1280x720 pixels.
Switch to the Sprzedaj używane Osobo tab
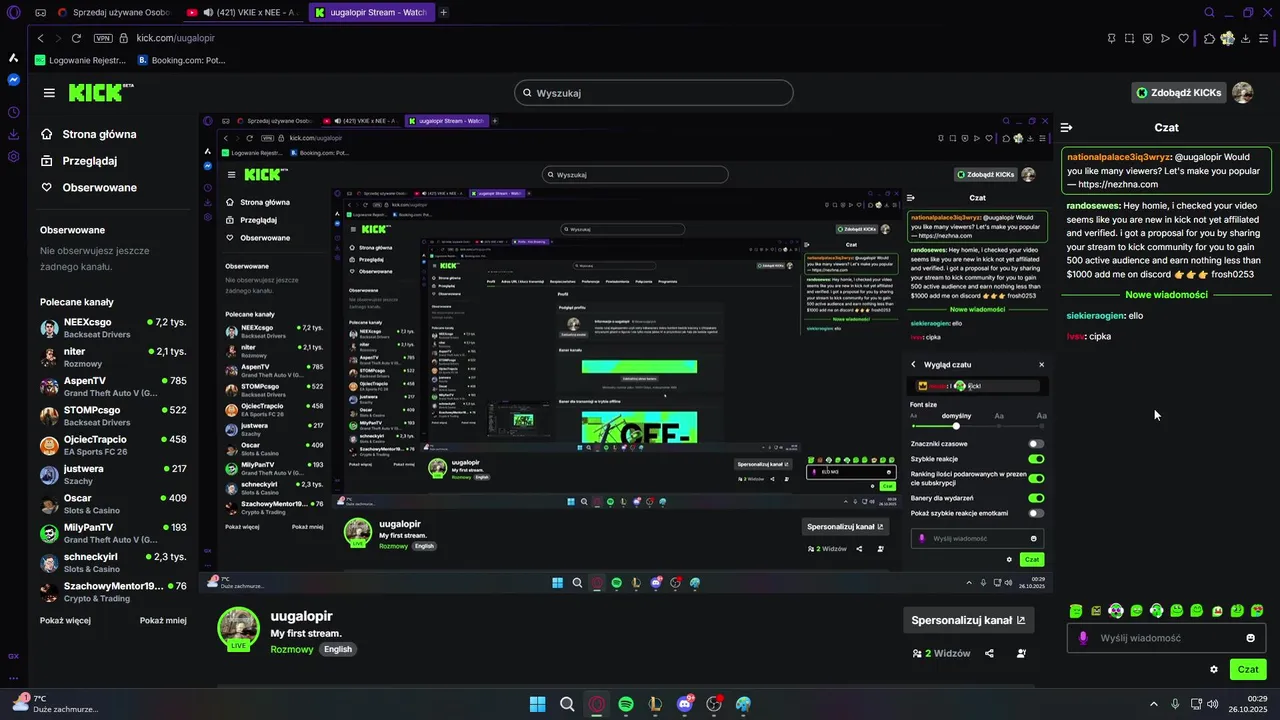pyautogui.click(x=116, y=13)
